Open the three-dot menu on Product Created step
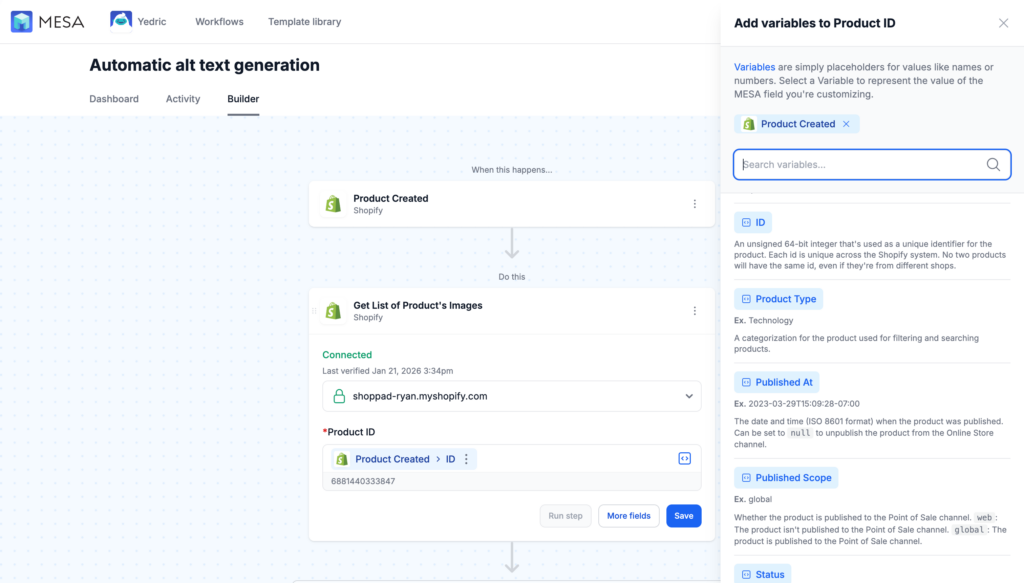Screen dimensions: 1024x583 tap(695, 203)
